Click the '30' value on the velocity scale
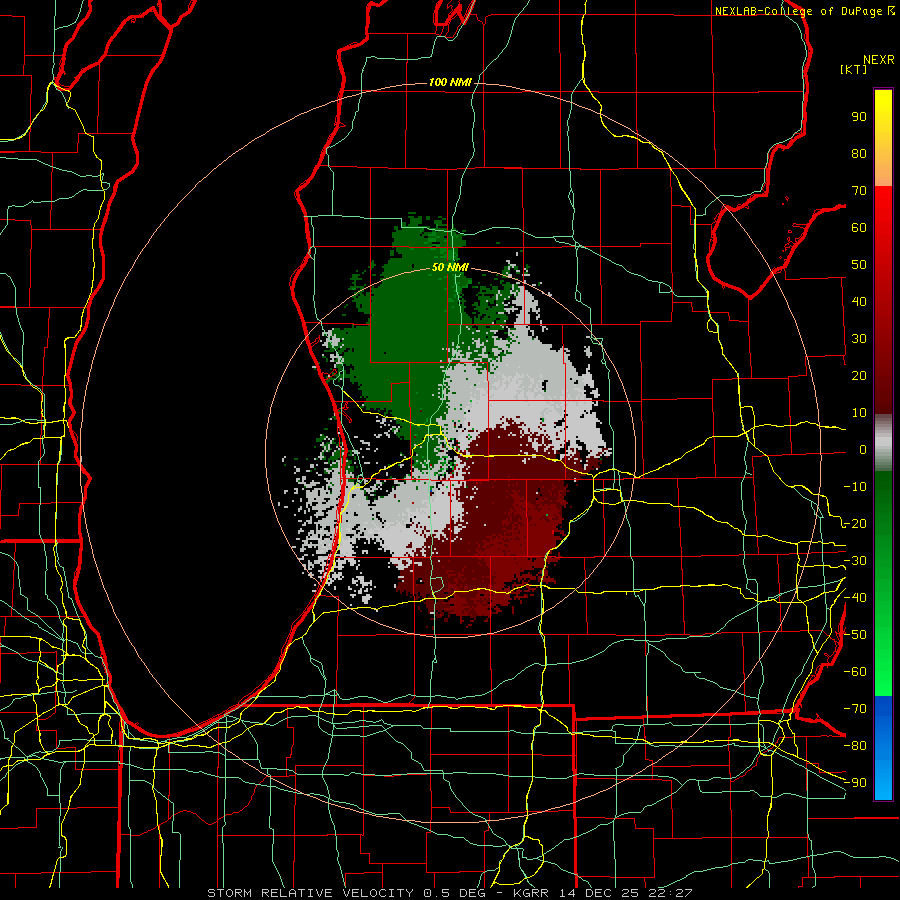 tap(859, 339)
